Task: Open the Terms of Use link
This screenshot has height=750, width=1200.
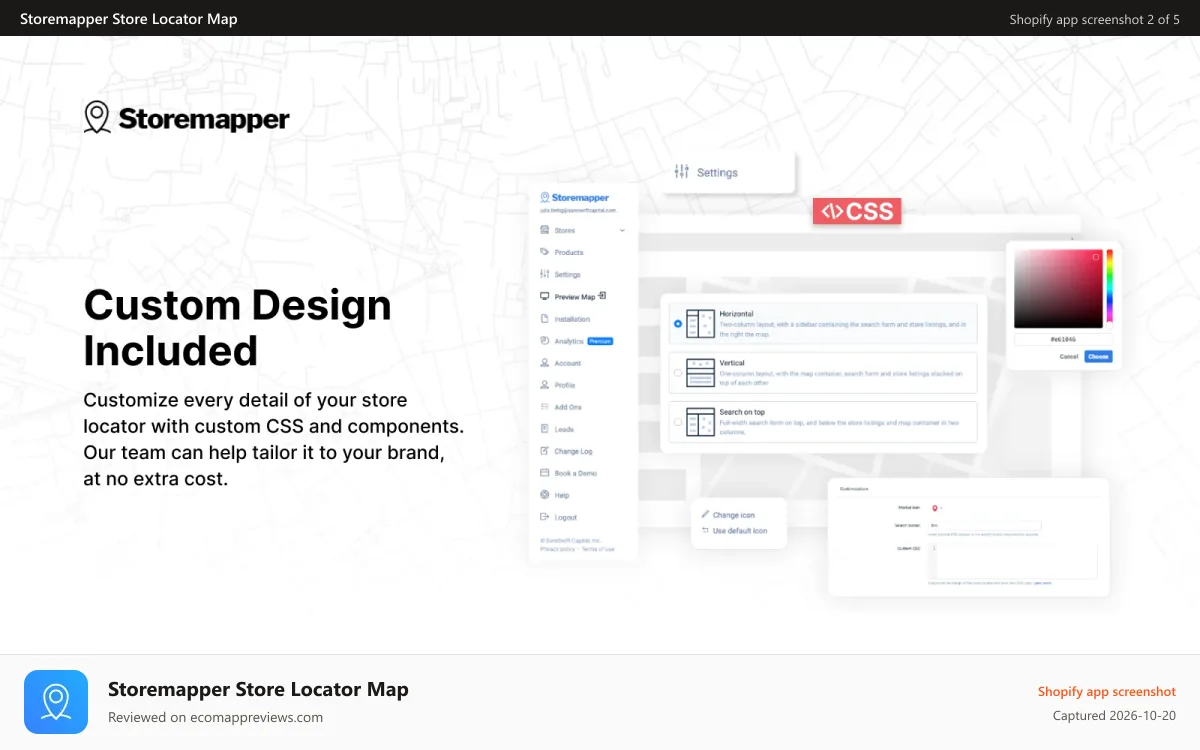Action: (598, 549)
